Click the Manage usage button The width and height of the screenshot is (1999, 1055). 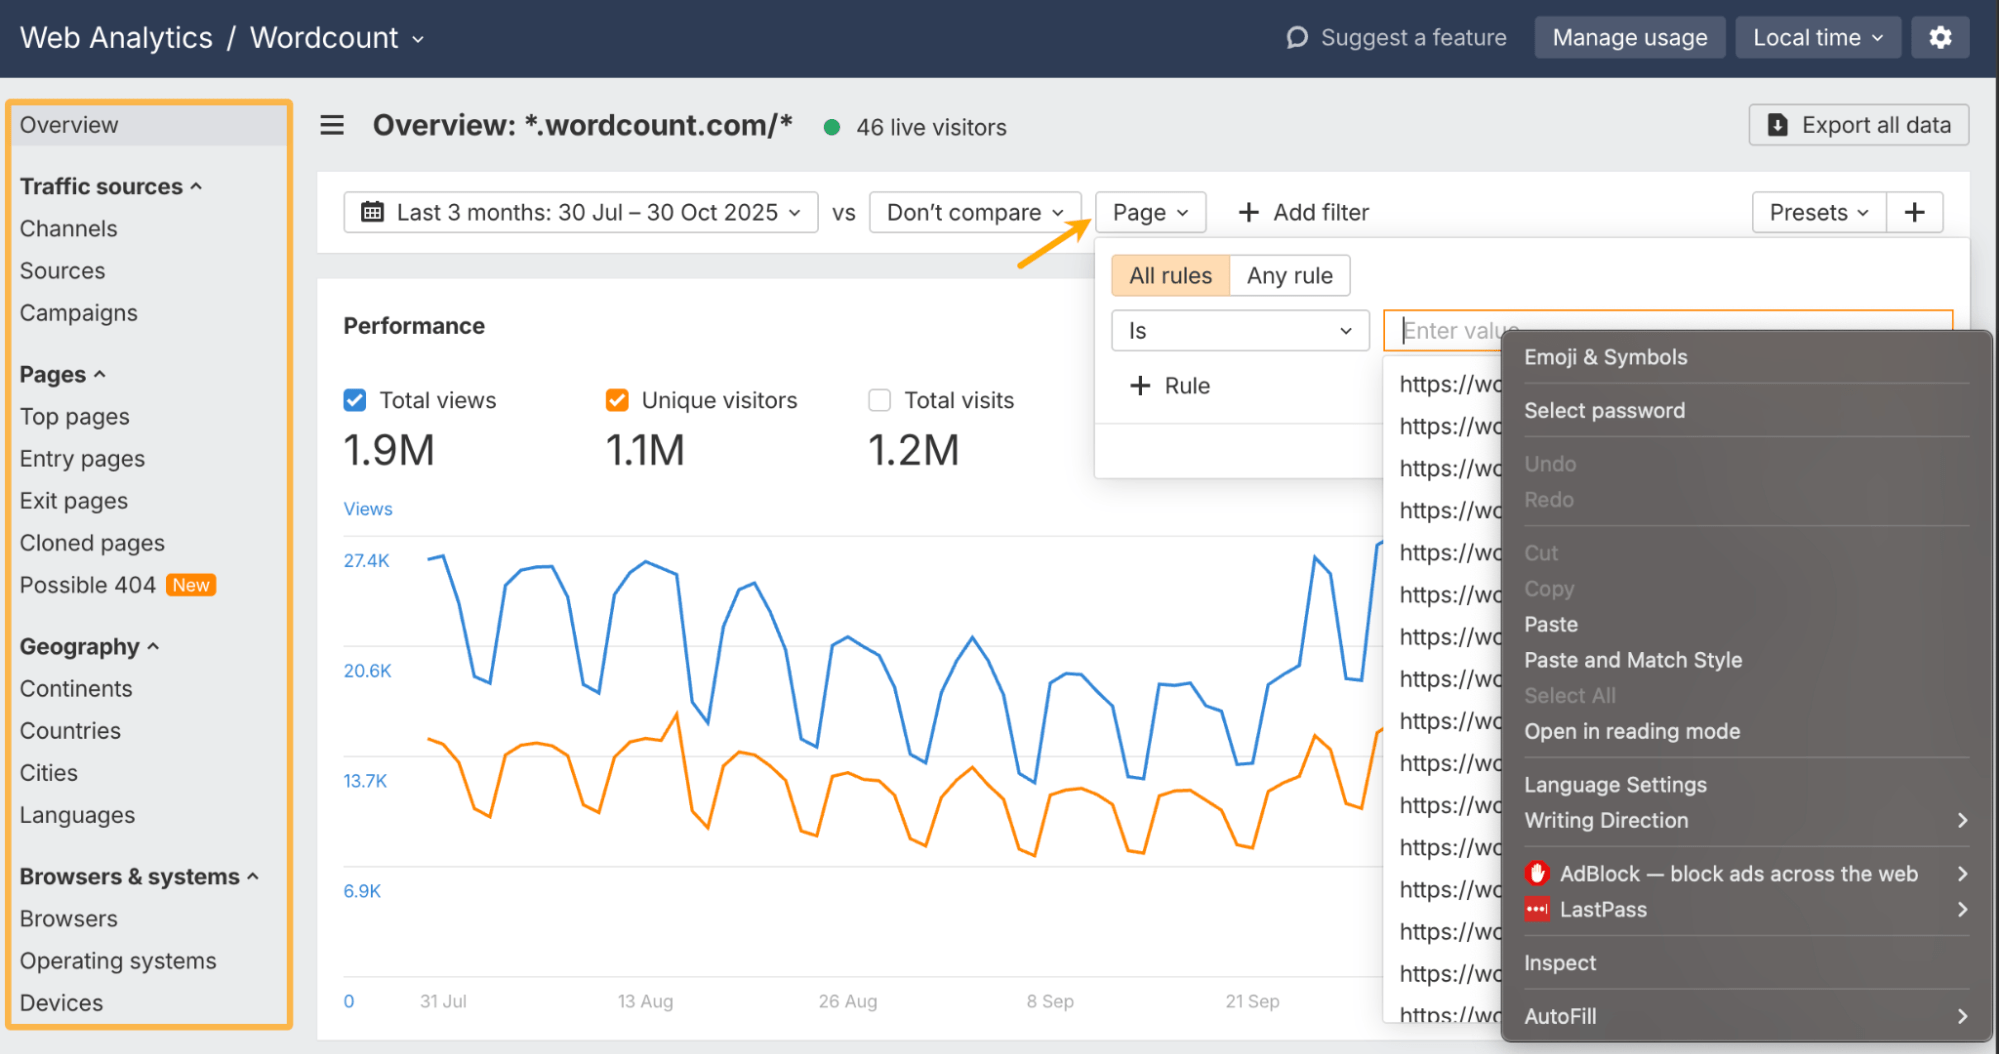1629,38
